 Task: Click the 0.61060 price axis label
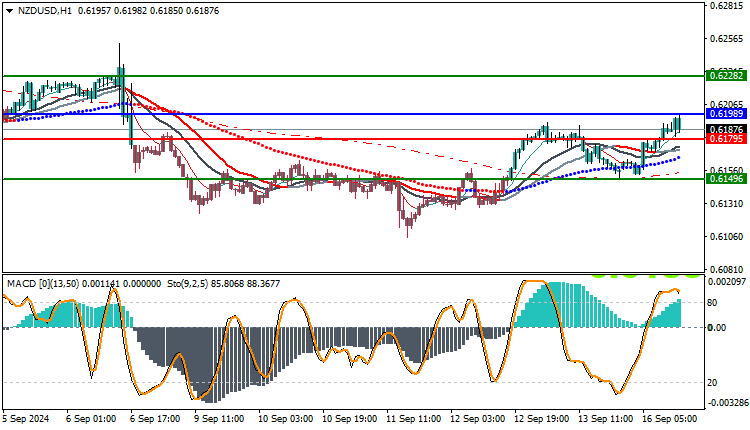pos(727,237)
